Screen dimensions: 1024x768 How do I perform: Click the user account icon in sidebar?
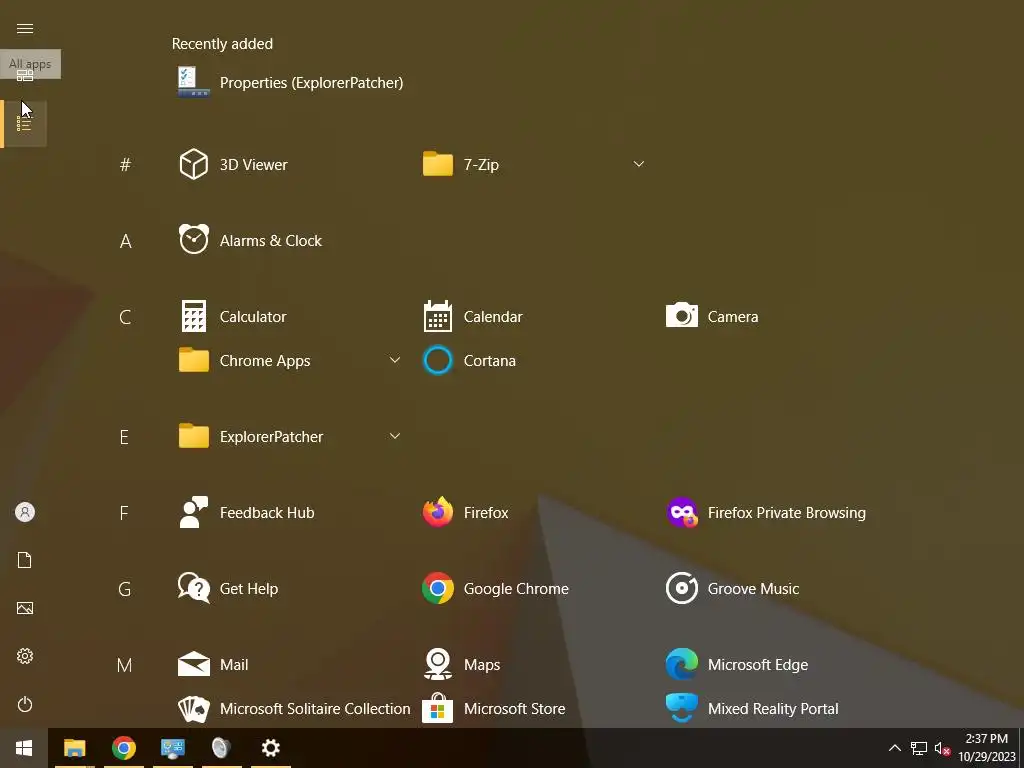[25, 512]
